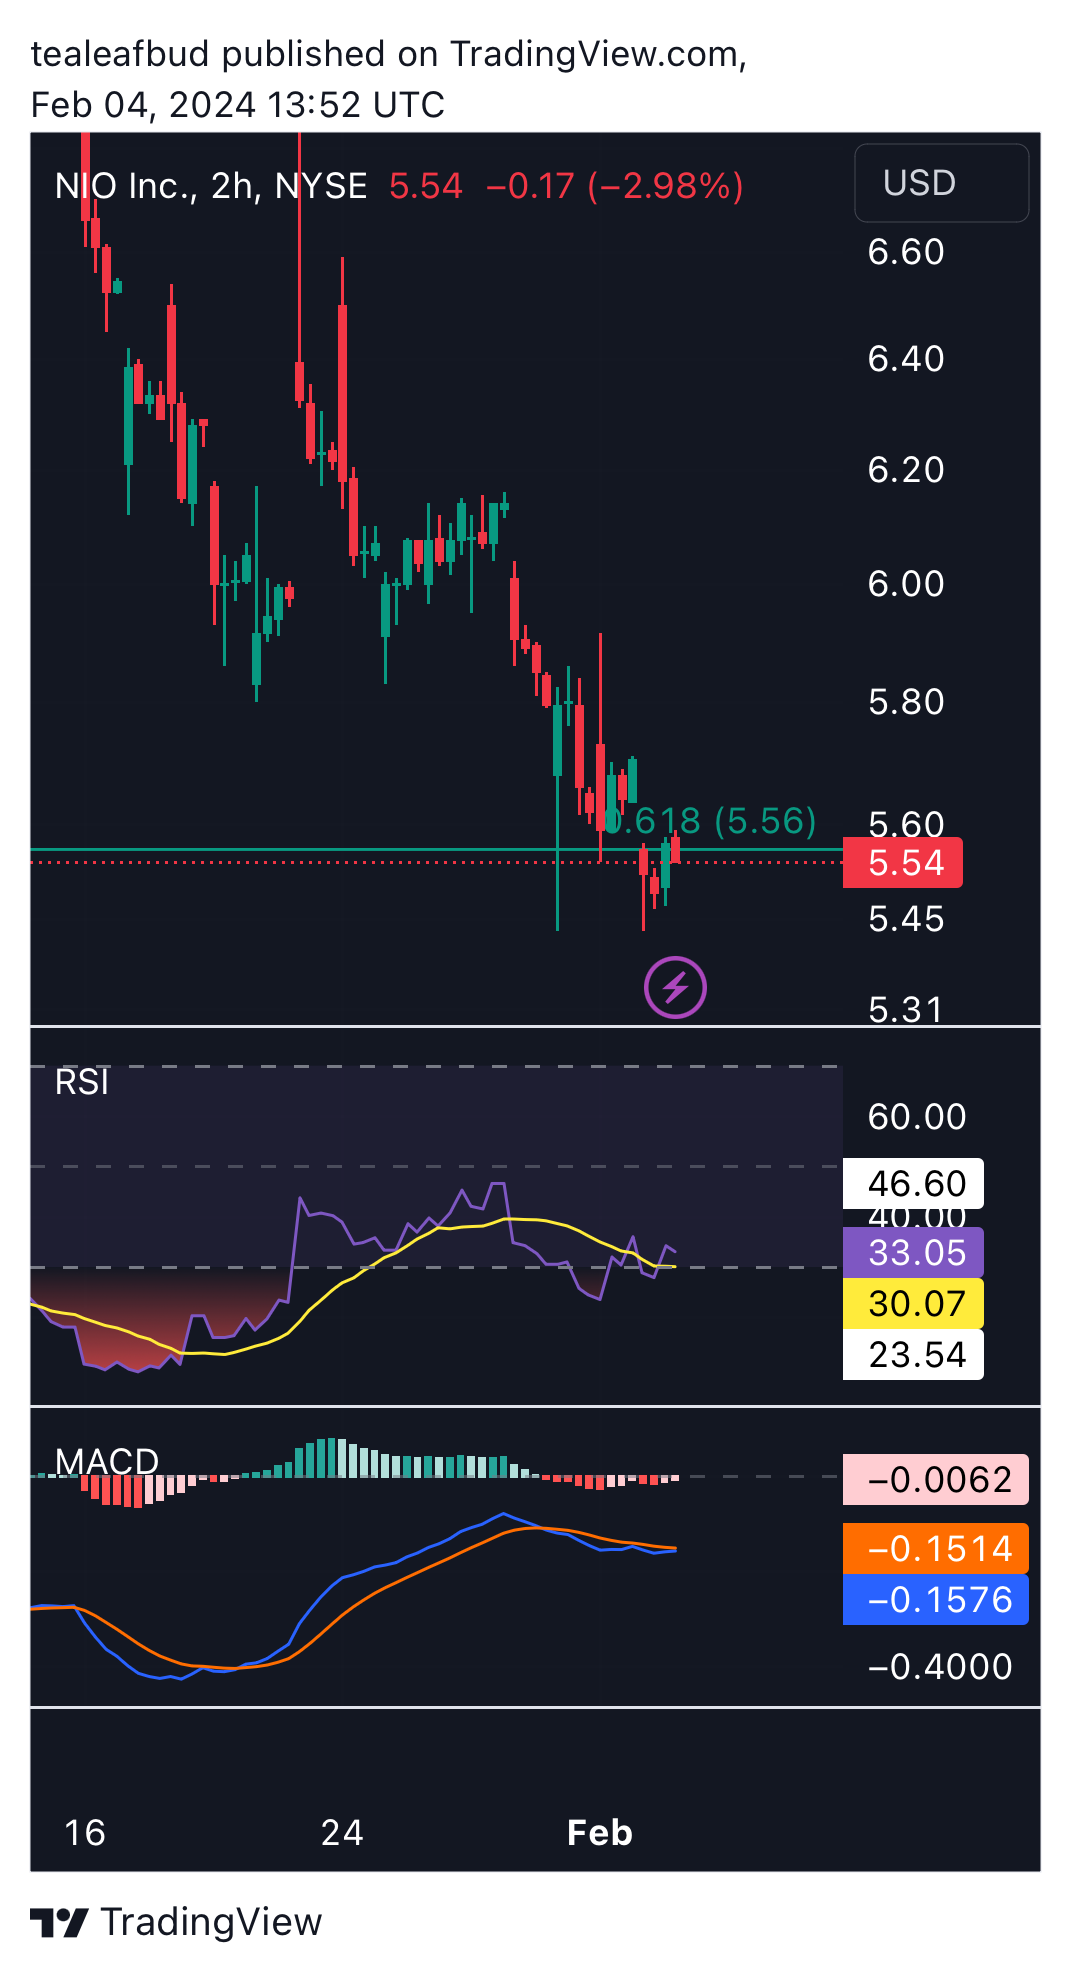The height and width of the screenshot is (1977, 1071).
Task: Click the 24 date on time axis
Action: [342, 1833]
